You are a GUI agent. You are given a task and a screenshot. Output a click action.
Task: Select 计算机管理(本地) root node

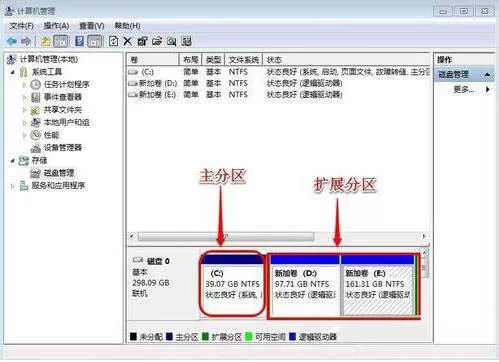pyautogui.click(x=49, y=59)
